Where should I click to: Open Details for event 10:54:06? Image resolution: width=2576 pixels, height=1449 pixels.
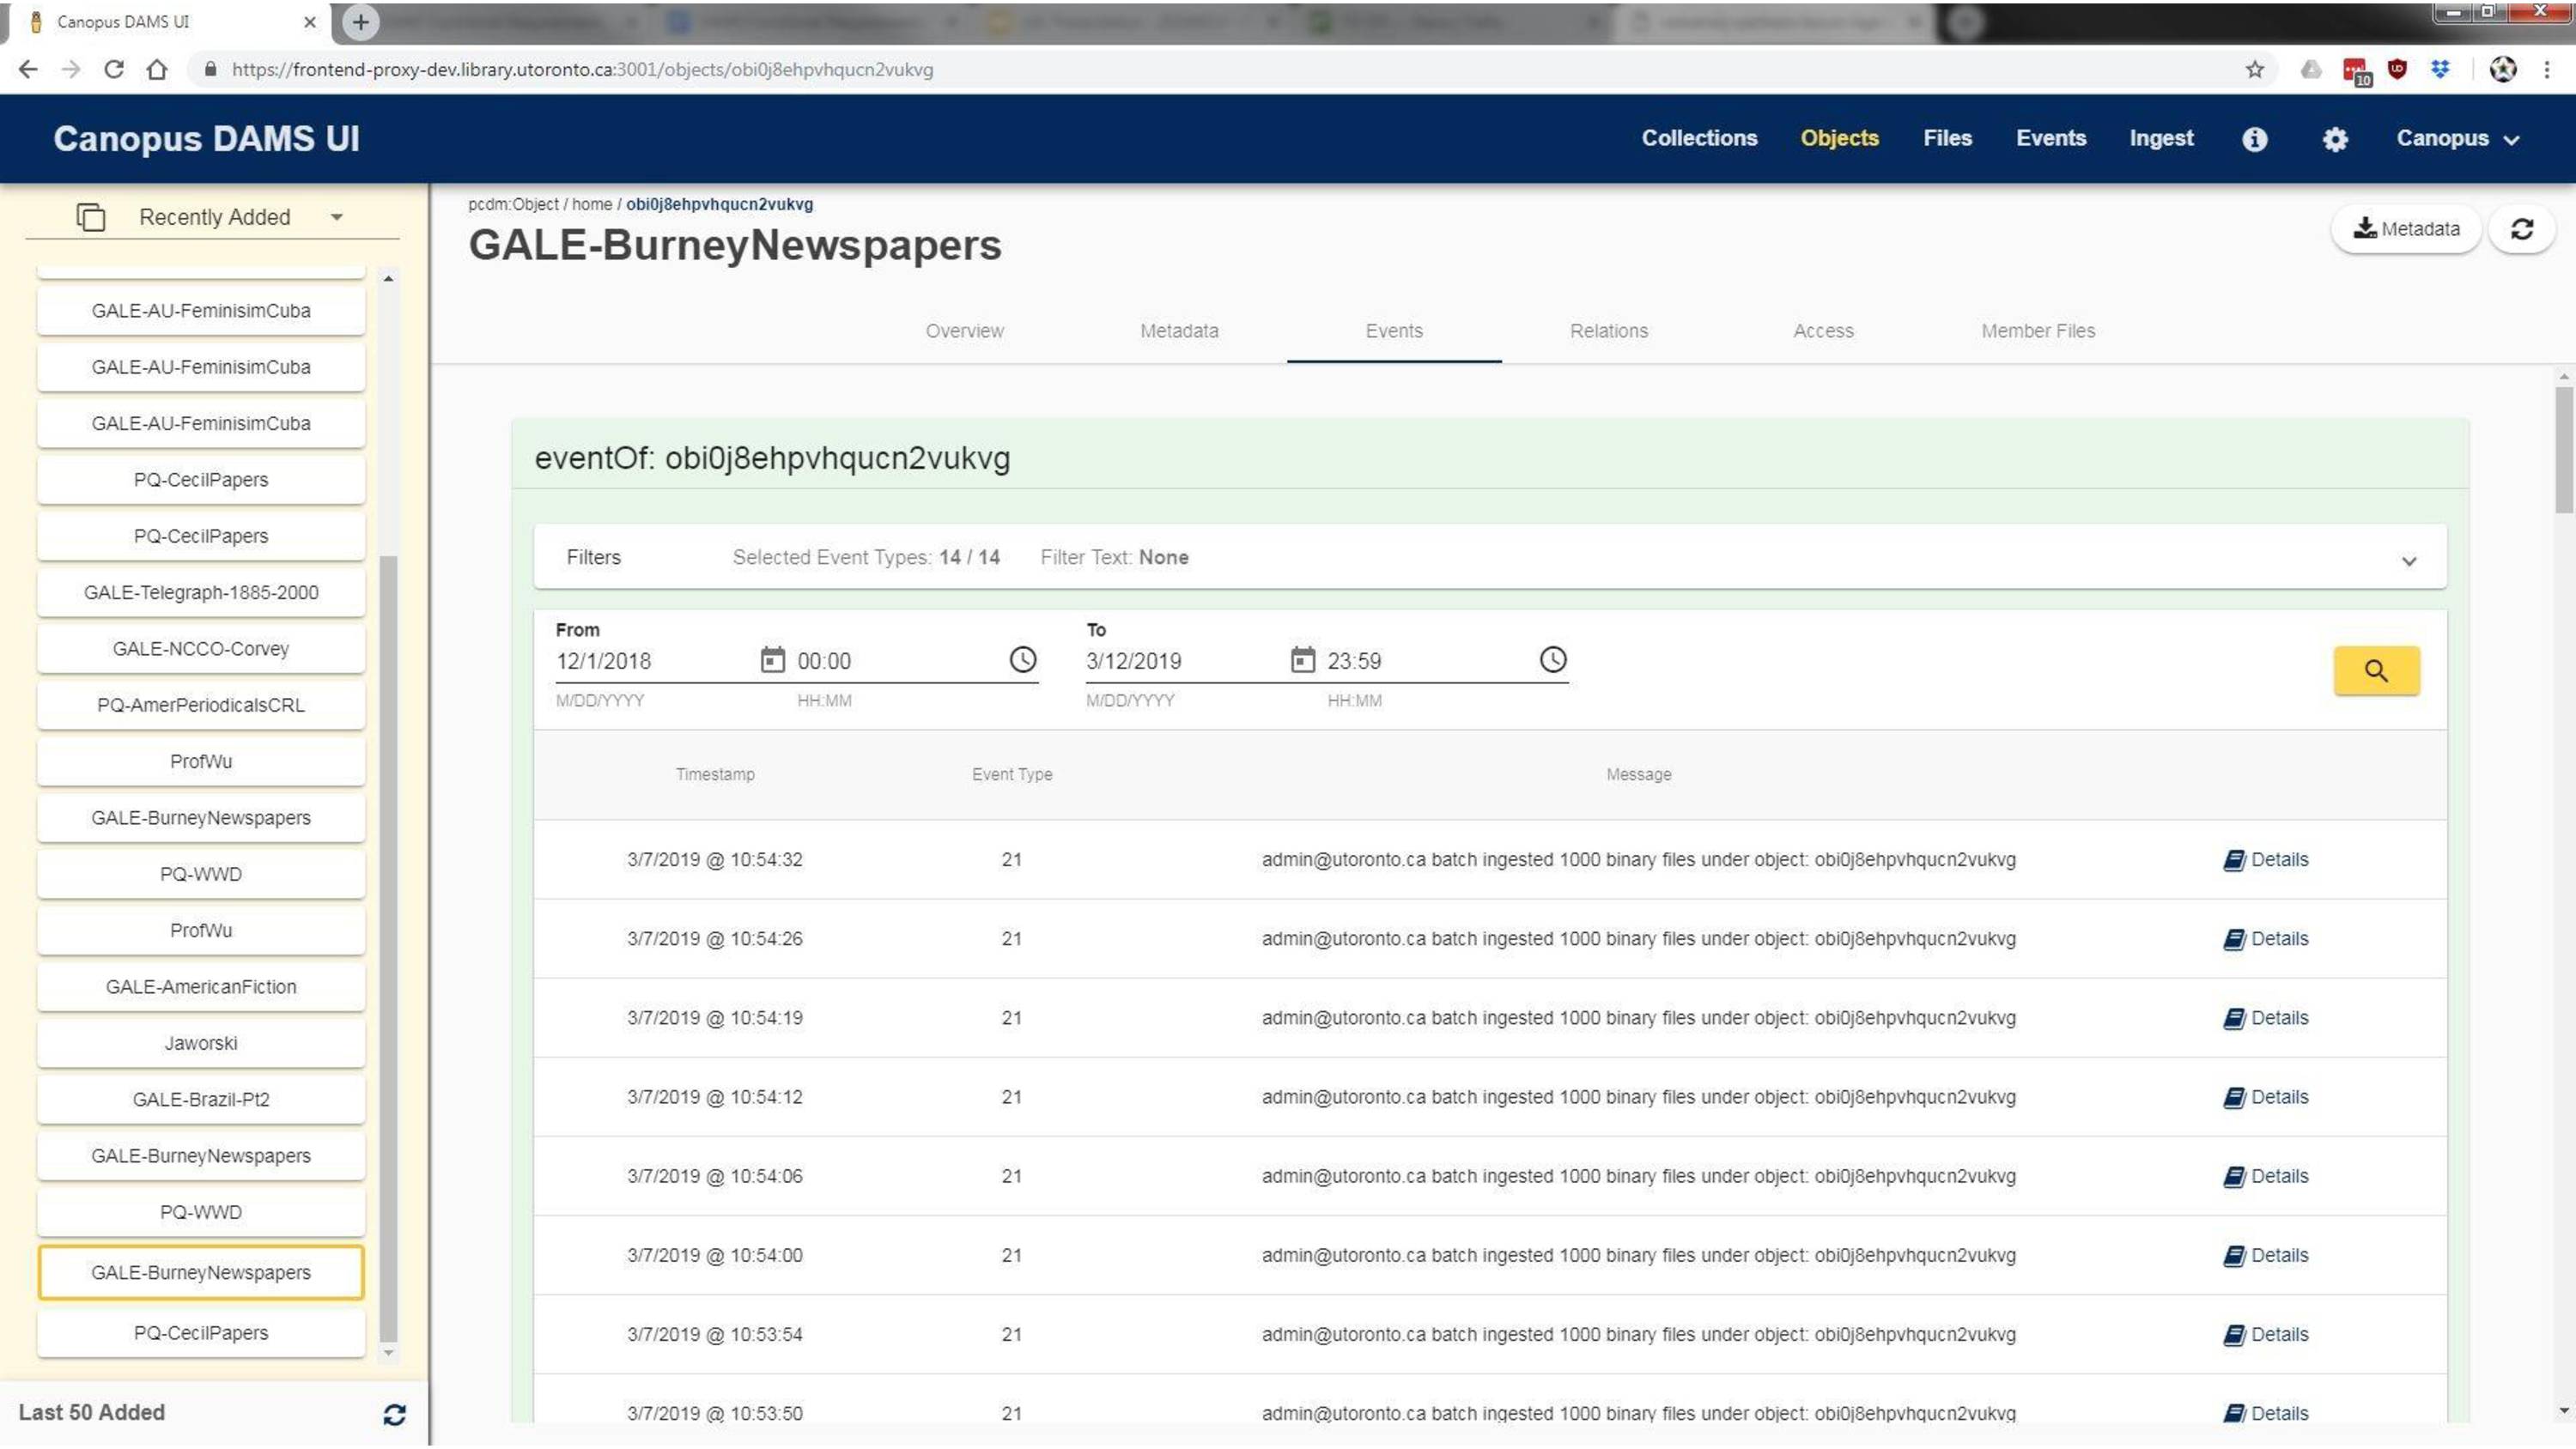tap(2265, 1176)
